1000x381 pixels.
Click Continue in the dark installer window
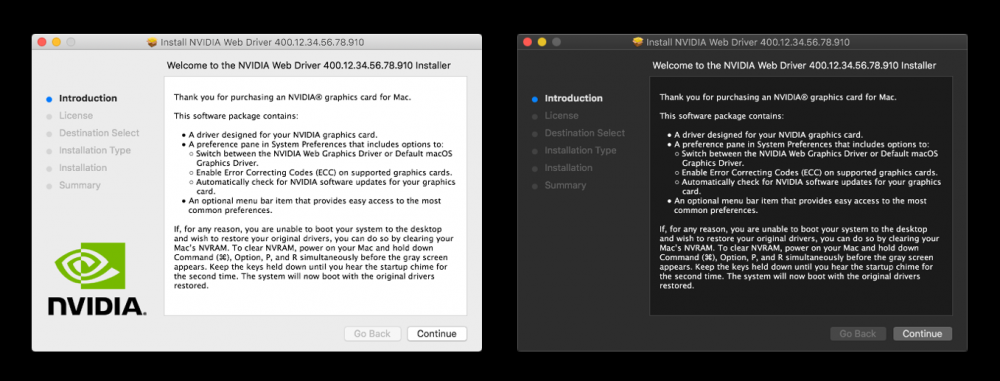click(x=922, y=334)
